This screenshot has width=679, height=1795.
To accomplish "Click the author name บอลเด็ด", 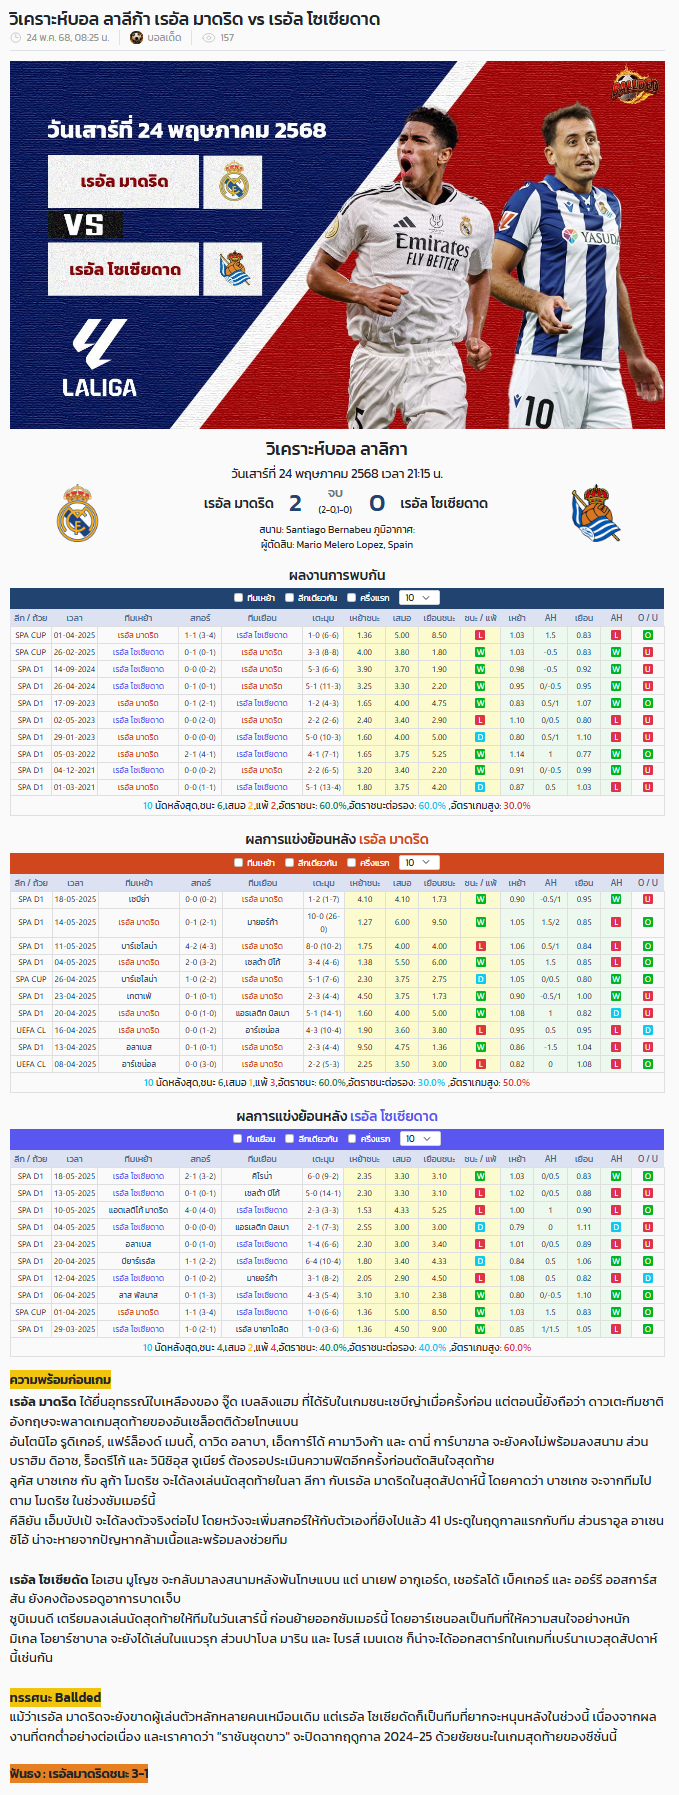I will [164, 38].
